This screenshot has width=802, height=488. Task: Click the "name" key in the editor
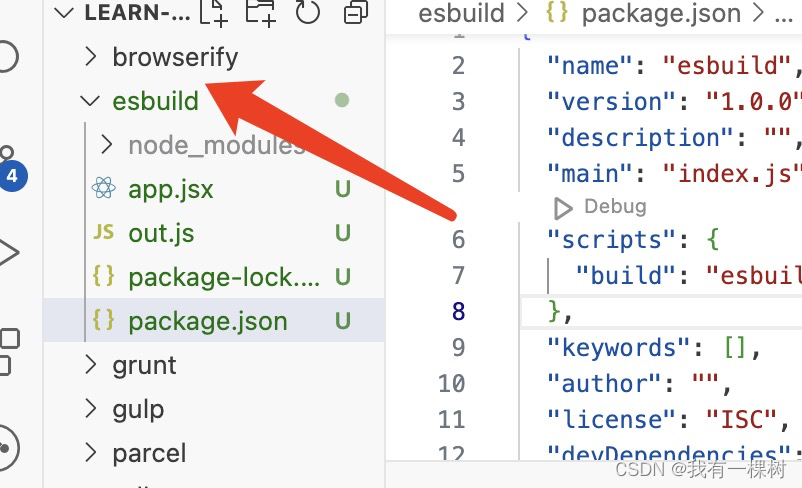590,65
